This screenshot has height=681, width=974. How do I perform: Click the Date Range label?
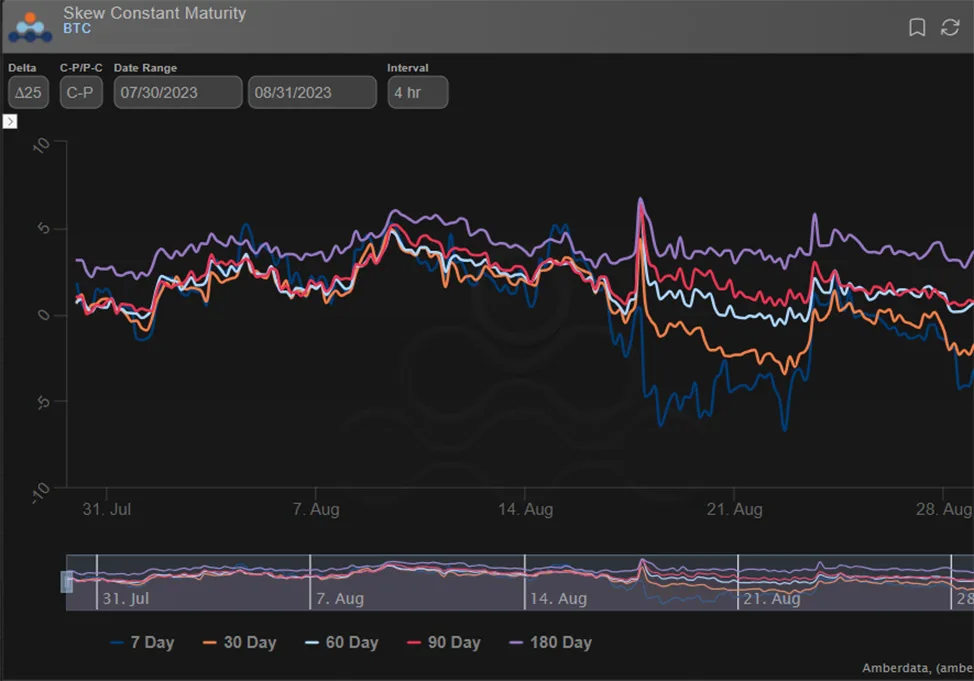point(145,68)
